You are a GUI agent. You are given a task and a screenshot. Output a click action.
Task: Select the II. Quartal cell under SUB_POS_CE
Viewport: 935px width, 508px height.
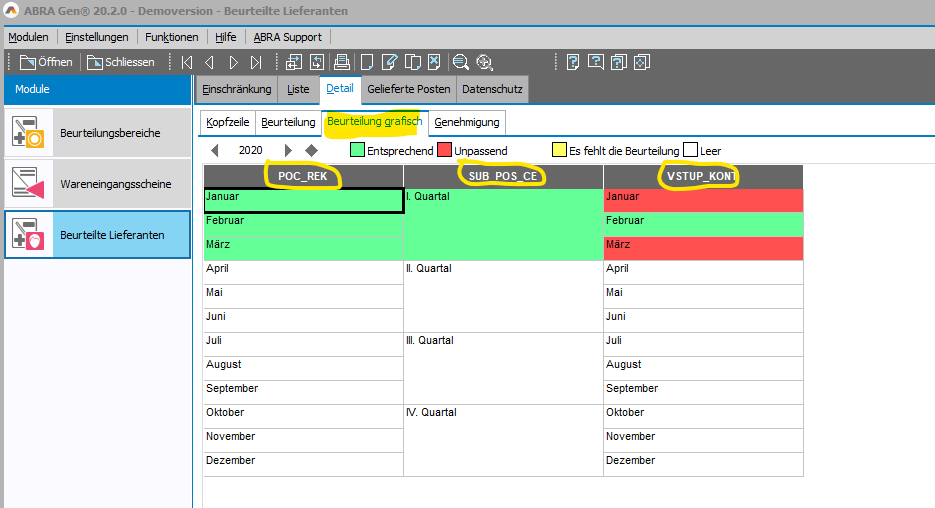coord(503,296)
